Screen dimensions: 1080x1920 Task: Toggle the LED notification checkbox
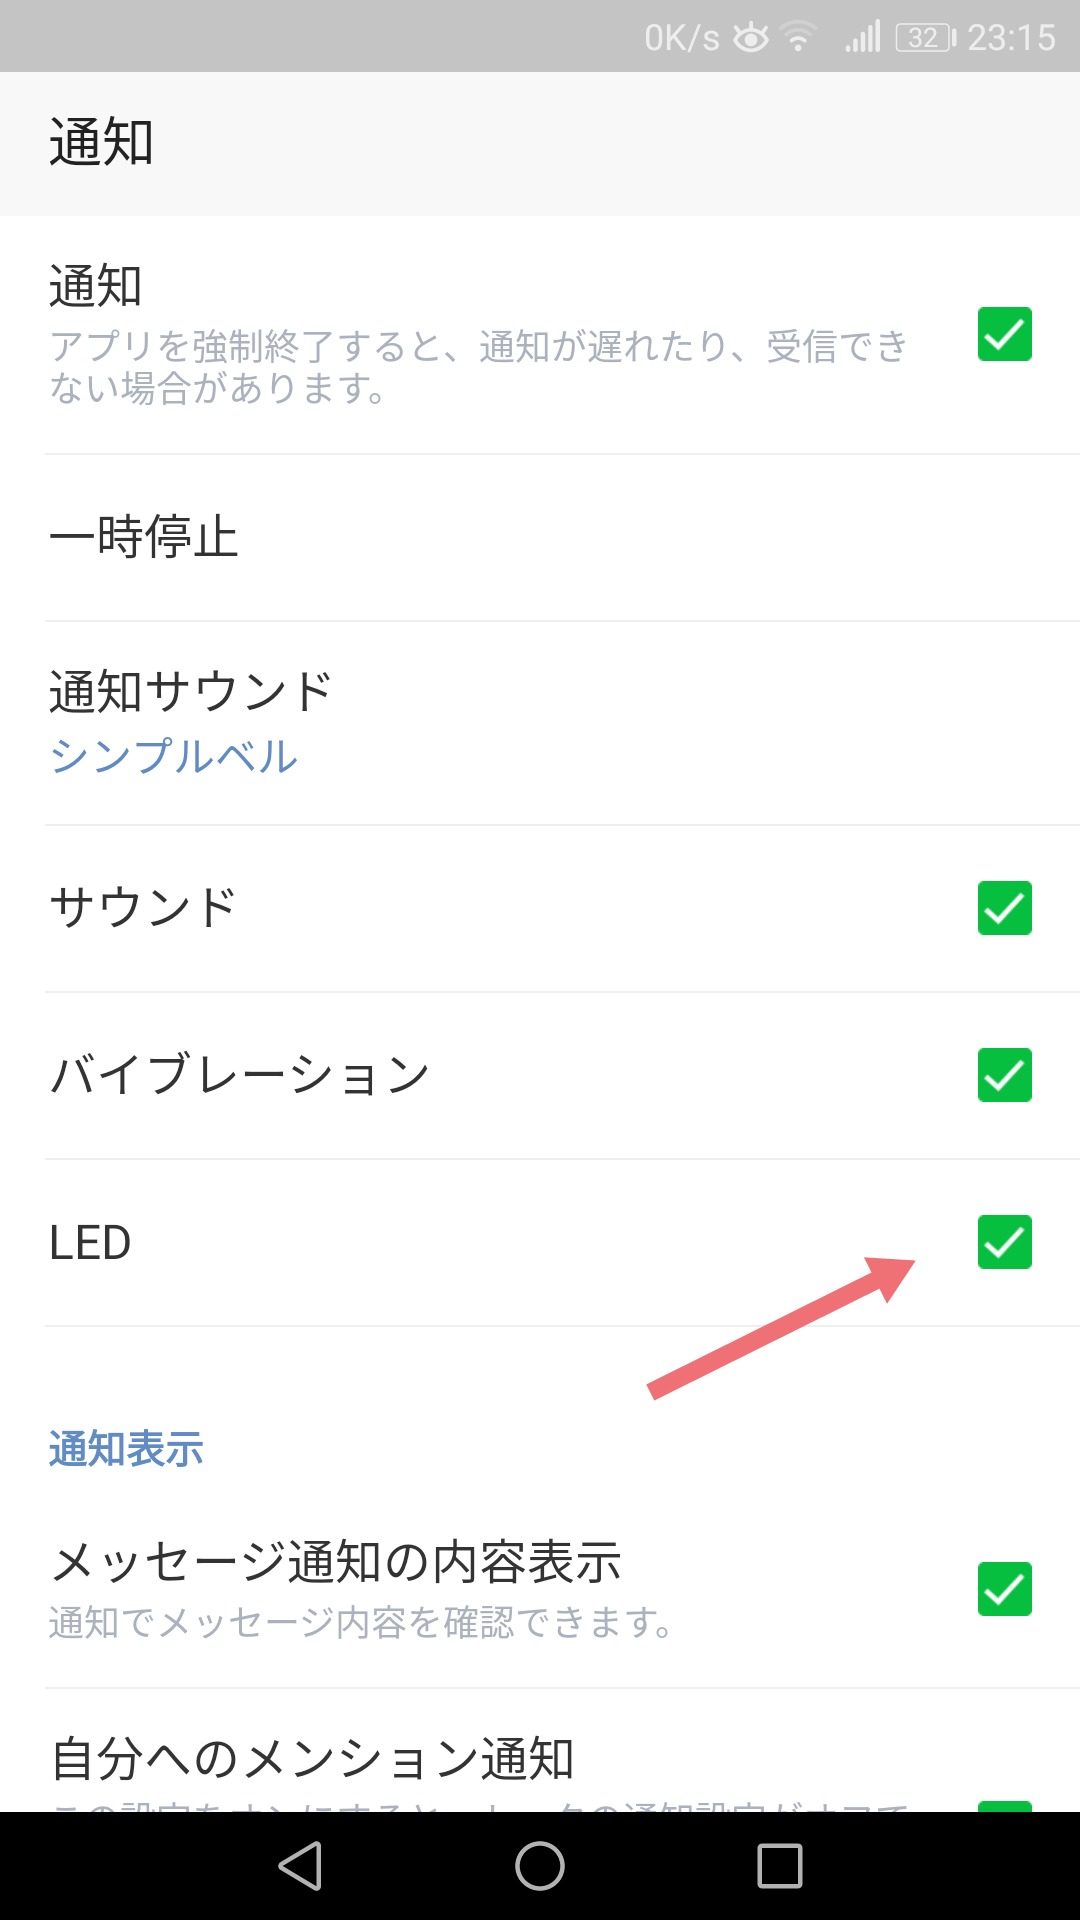[x=1004, y=1242]
